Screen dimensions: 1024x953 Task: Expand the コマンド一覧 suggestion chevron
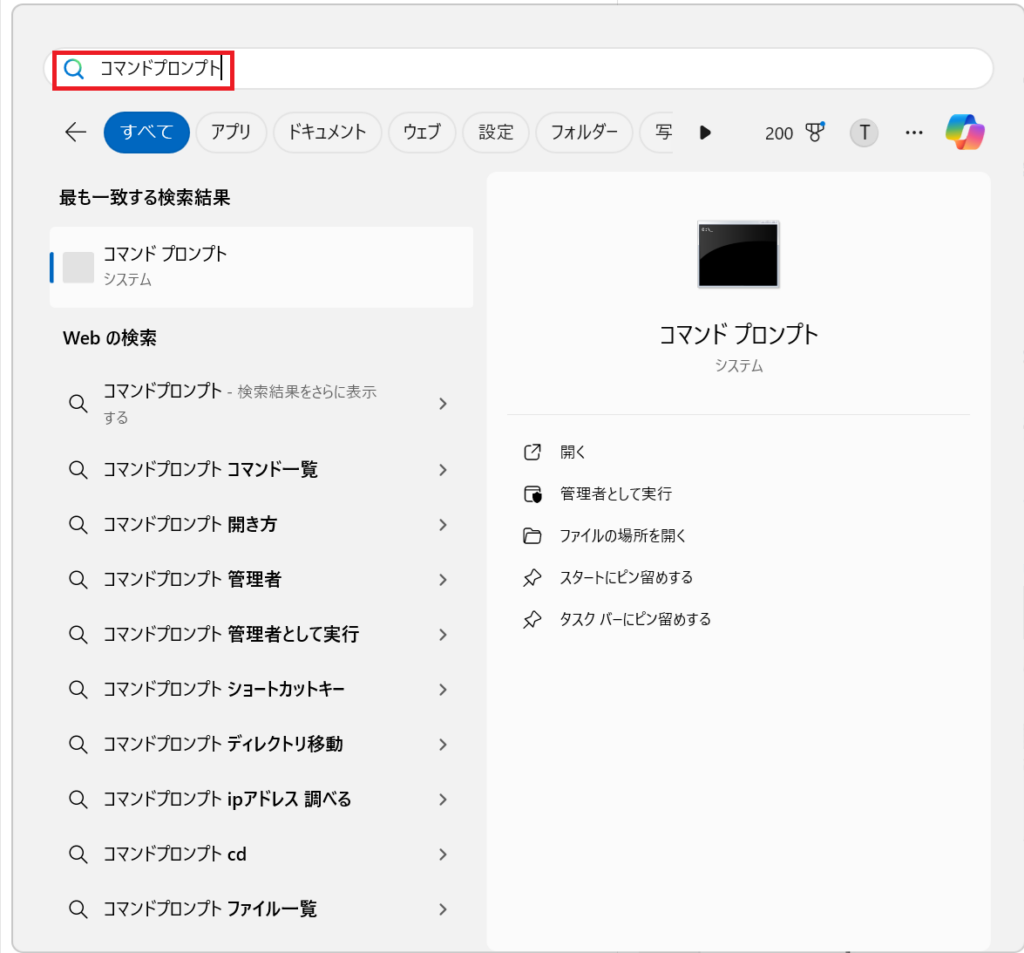443,470
